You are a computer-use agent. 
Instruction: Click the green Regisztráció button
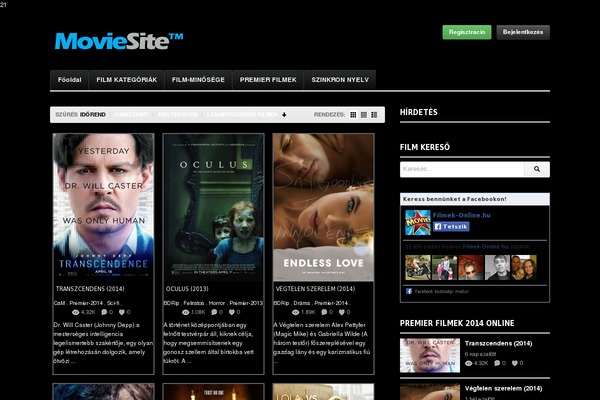(467, 32)
